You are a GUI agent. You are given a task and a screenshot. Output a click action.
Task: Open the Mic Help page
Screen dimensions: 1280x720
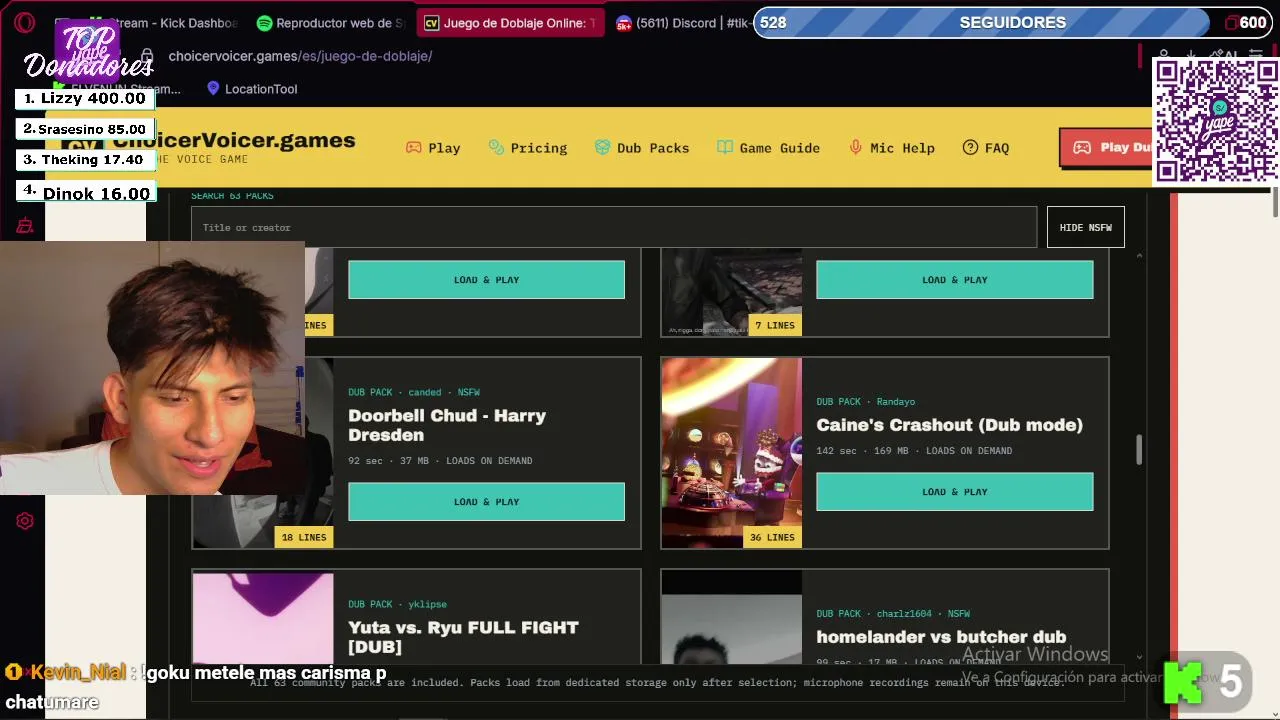pos(892,148)
